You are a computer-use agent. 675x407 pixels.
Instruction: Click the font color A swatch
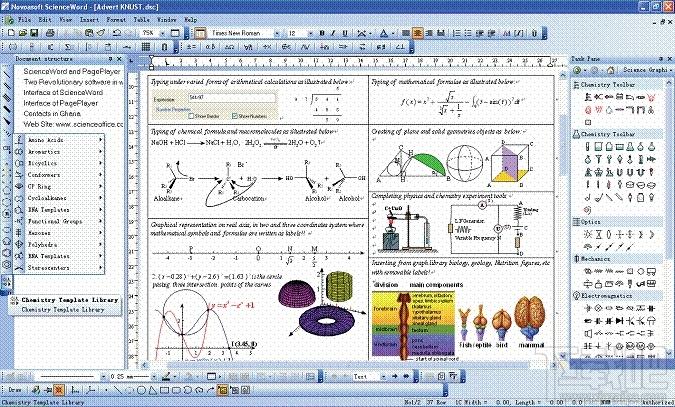[383, 33]
